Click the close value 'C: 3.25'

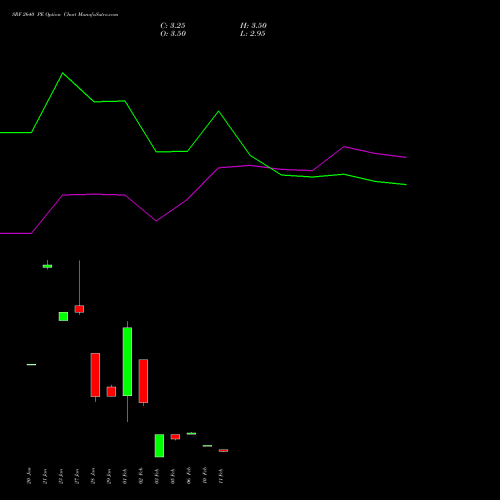[173, 26]
